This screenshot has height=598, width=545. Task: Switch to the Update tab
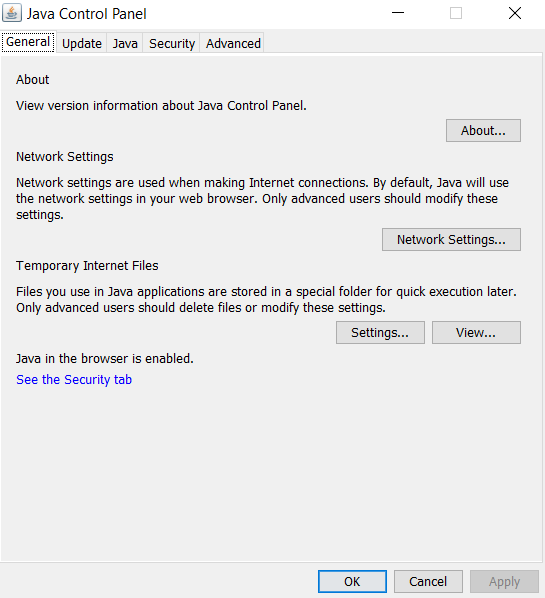82,43
